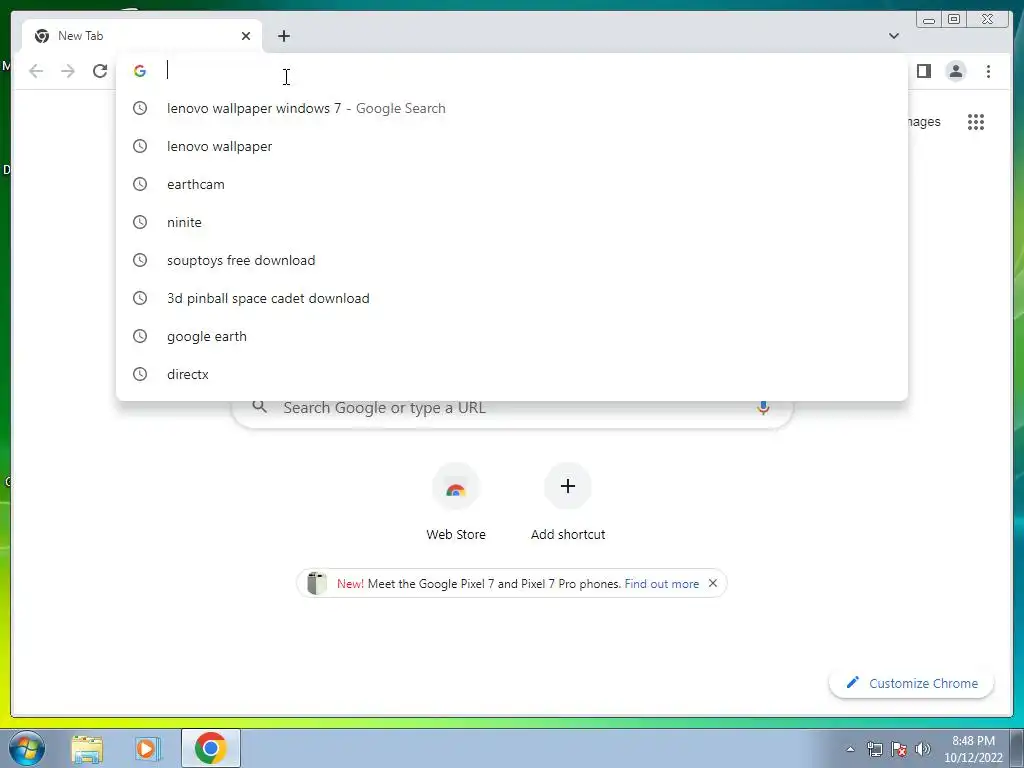This screenshot has height=768, width=1024.
Task: Open Customize Chrome
Action: click(912, 683)
